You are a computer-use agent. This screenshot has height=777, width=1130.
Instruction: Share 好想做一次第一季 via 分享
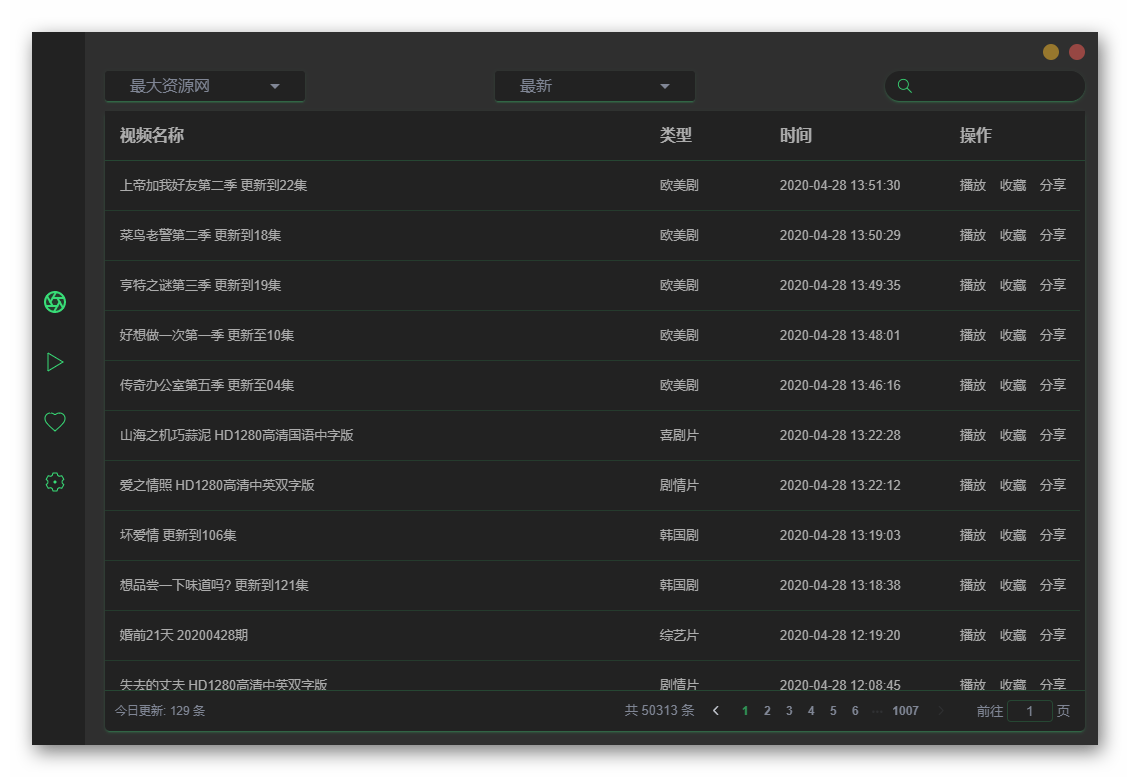(1052, 335)
